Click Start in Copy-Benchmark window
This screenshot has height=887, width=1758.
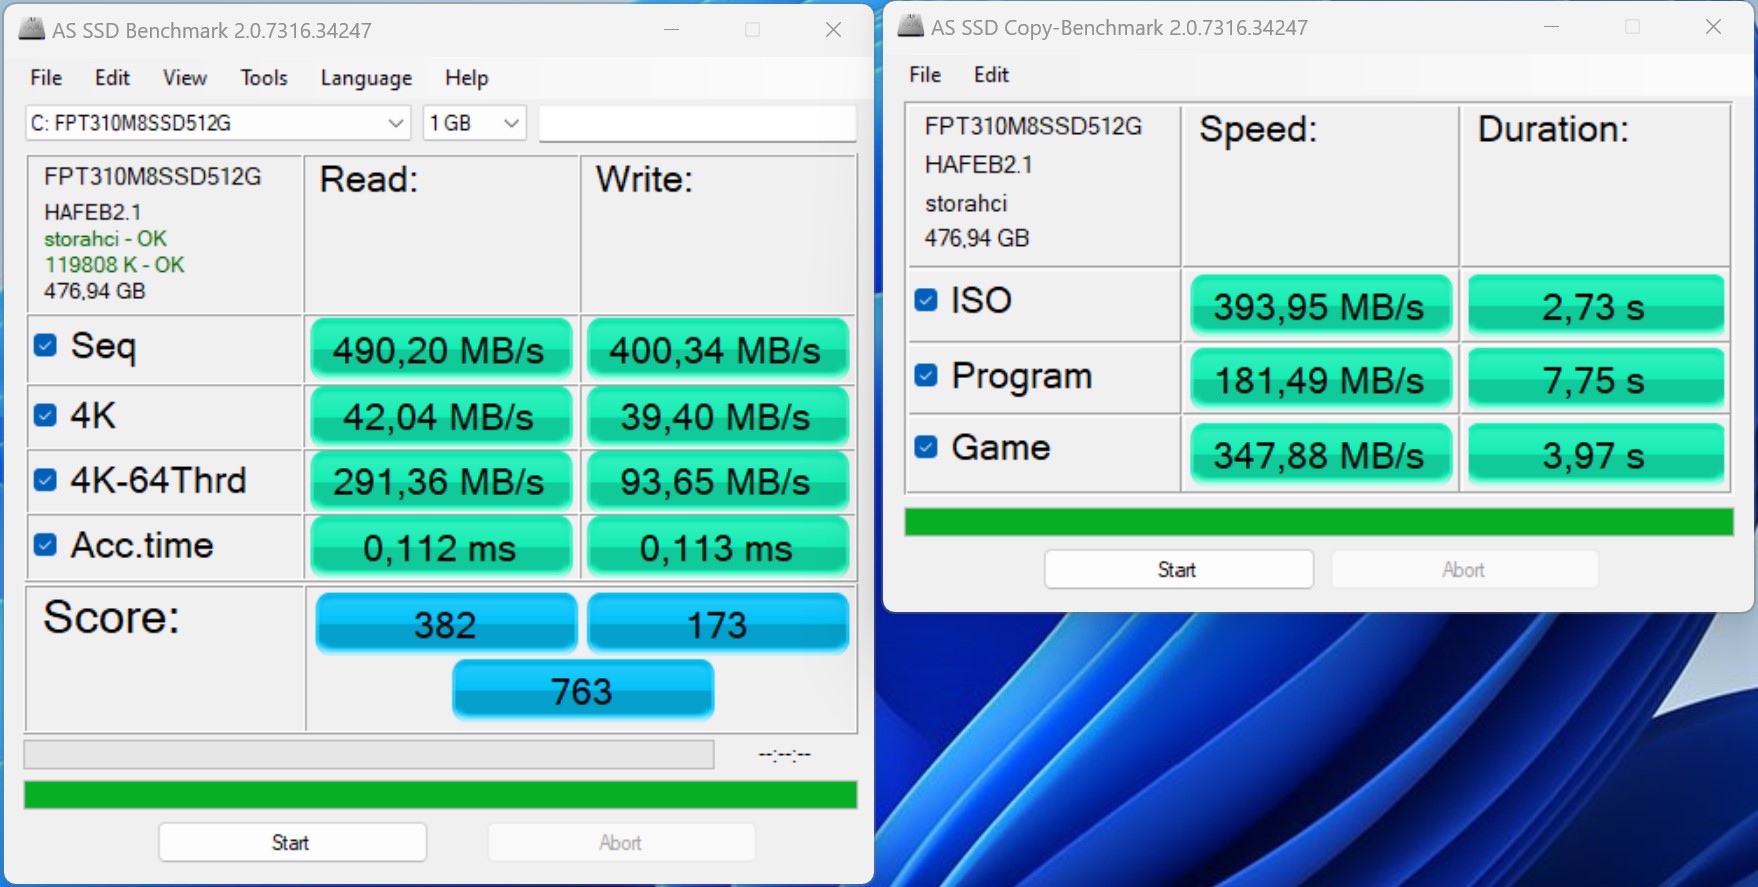[x=1178, y=569]
